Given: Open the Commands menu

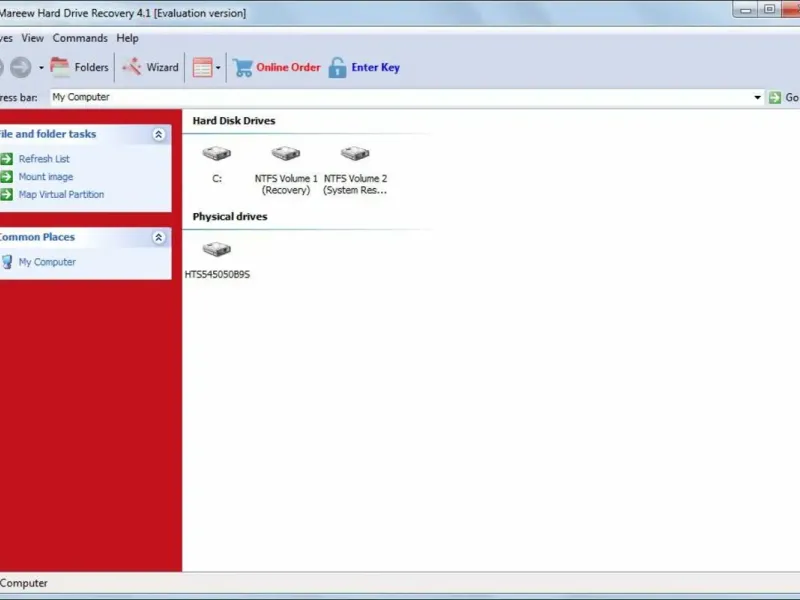Looking at the screenshot, I should tap(80, 38).
